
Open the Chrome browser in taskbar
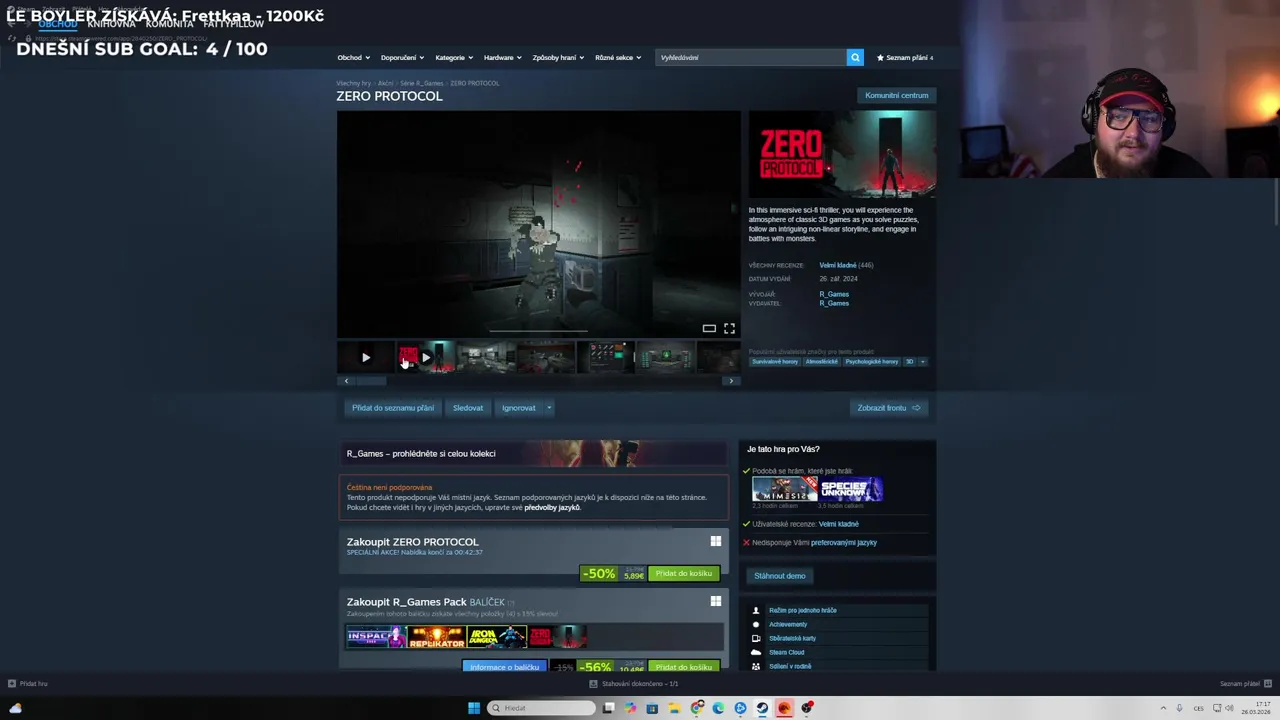point(696,708)
